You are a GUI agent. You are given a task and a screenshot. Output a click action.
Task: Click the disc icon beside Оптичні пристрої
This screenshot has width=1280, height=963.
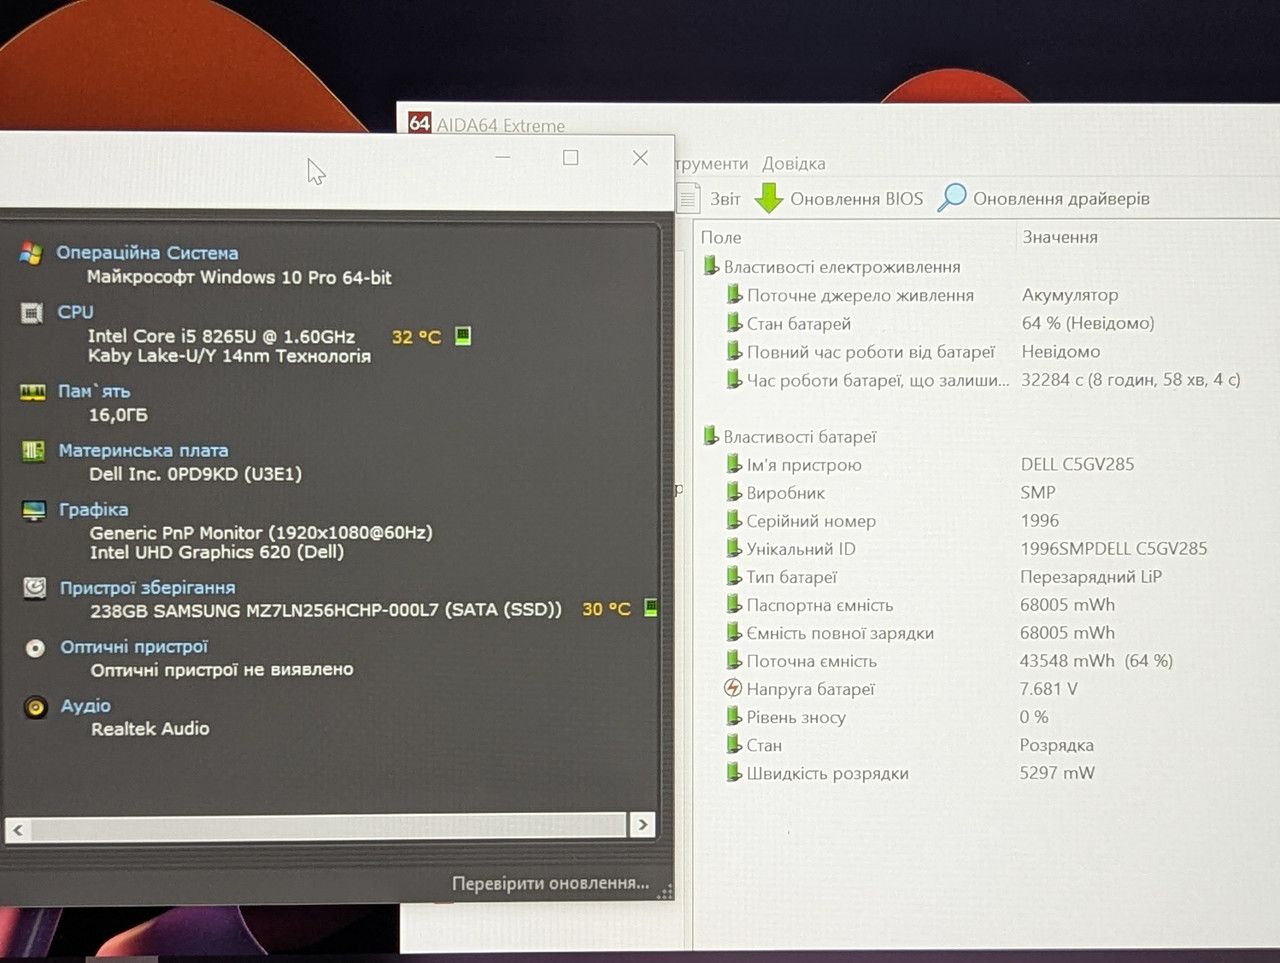tap(35, 648)
